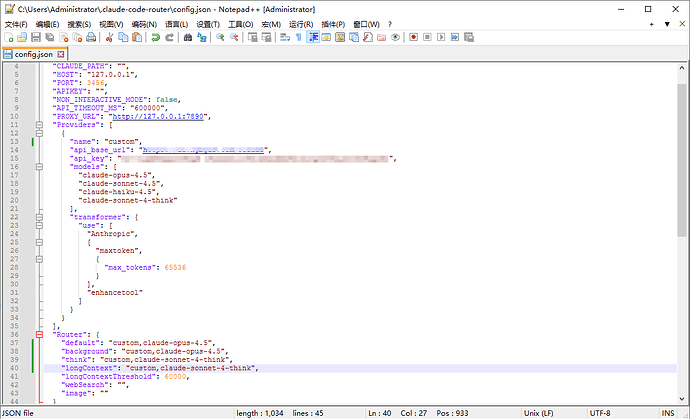Create a new file via toolbar
The image size is (690, 419).
(9, 37)
